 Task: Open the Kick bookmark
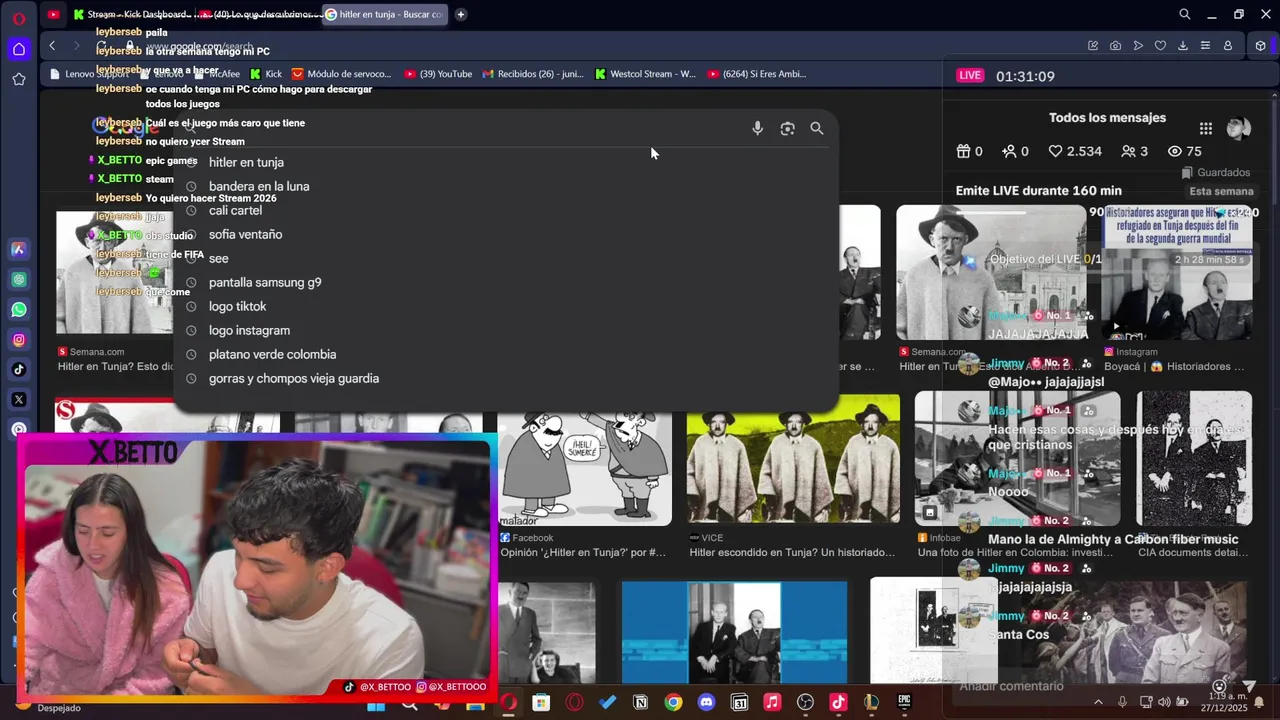(x=266, y=74)
